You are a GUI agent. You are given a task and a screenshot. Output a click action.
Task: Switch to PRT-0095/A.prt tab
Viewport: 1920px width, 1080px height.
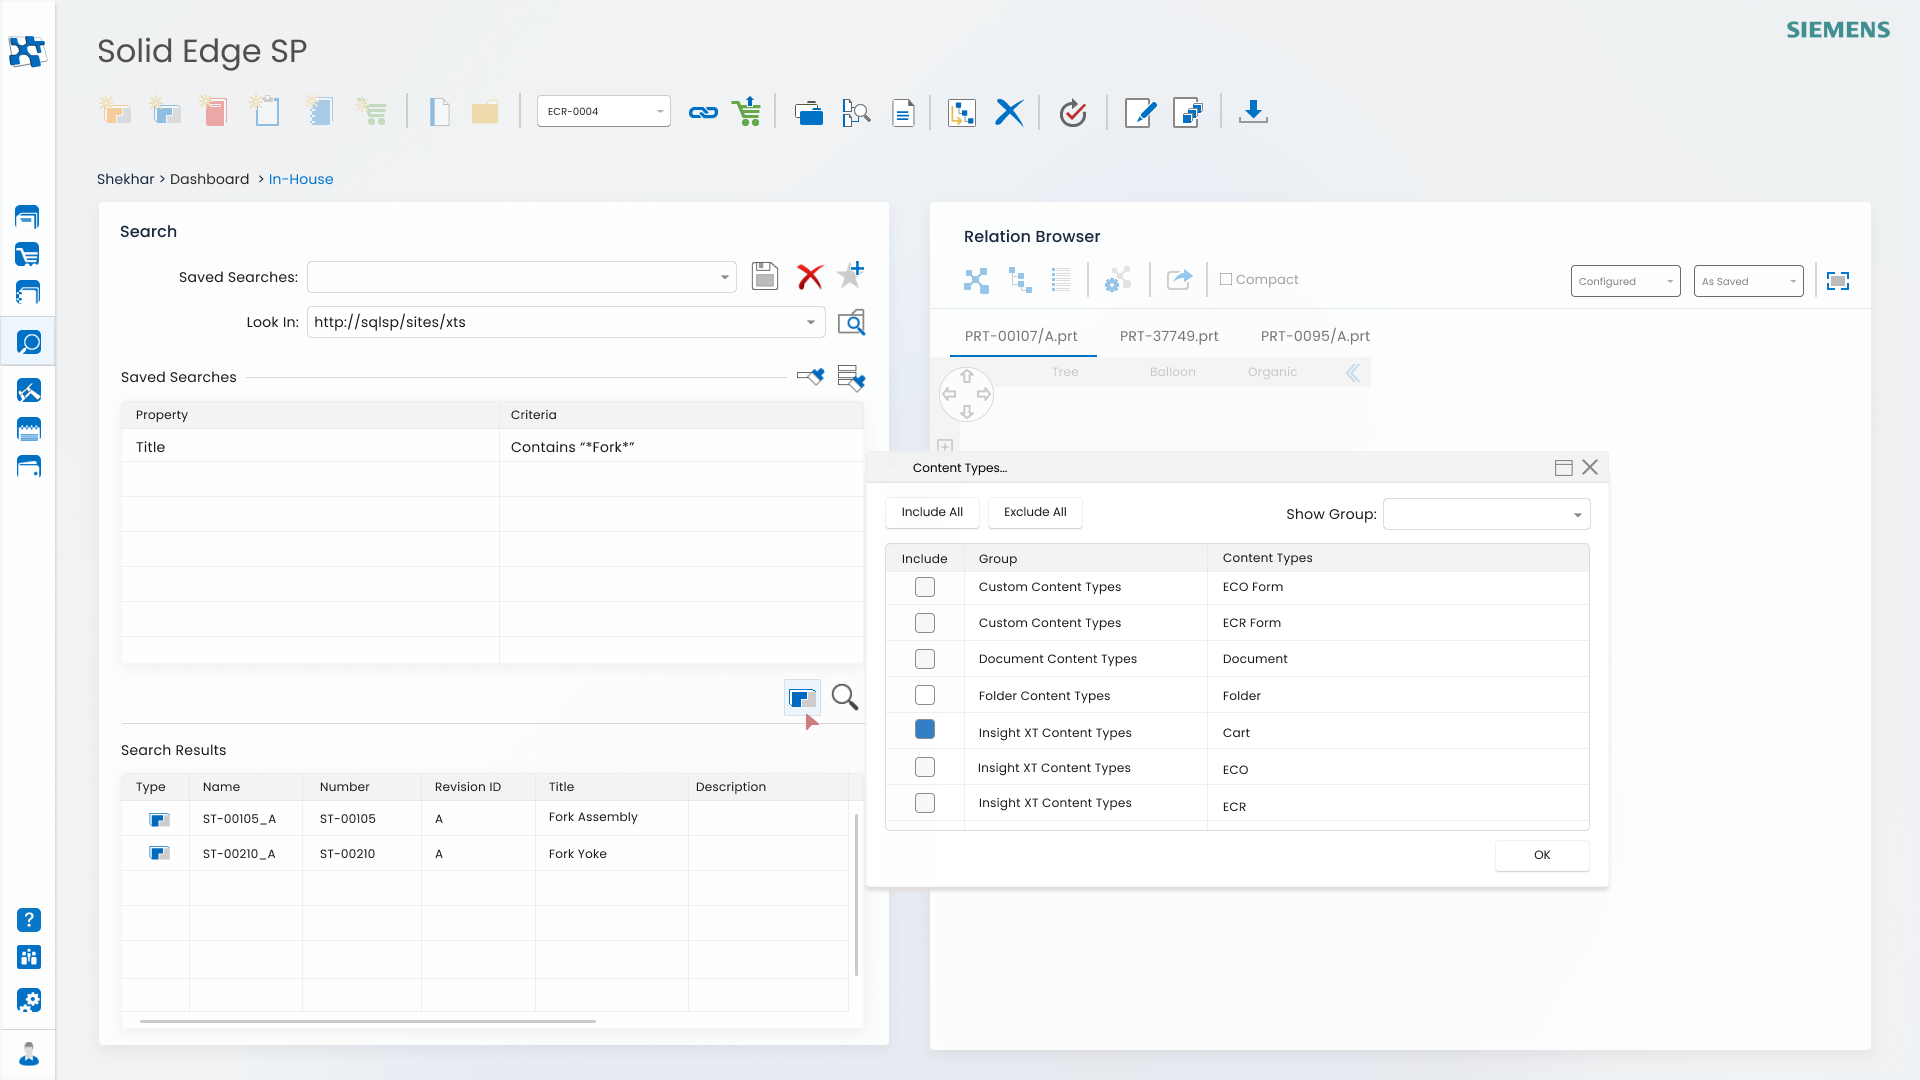[x=1315, y=336]
